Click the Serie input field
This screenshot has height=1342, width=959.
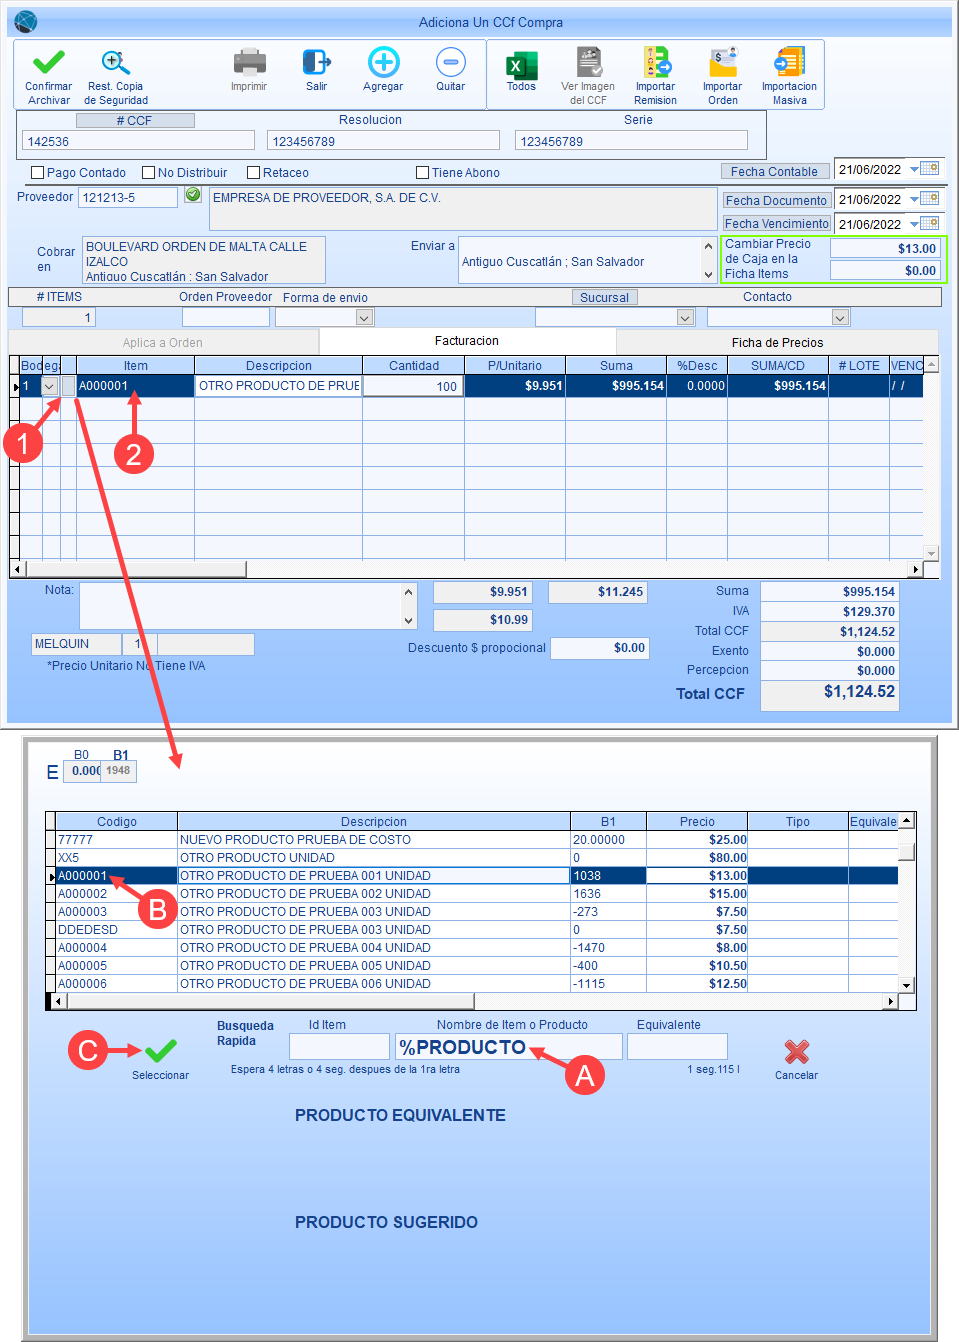click(631, 141)
